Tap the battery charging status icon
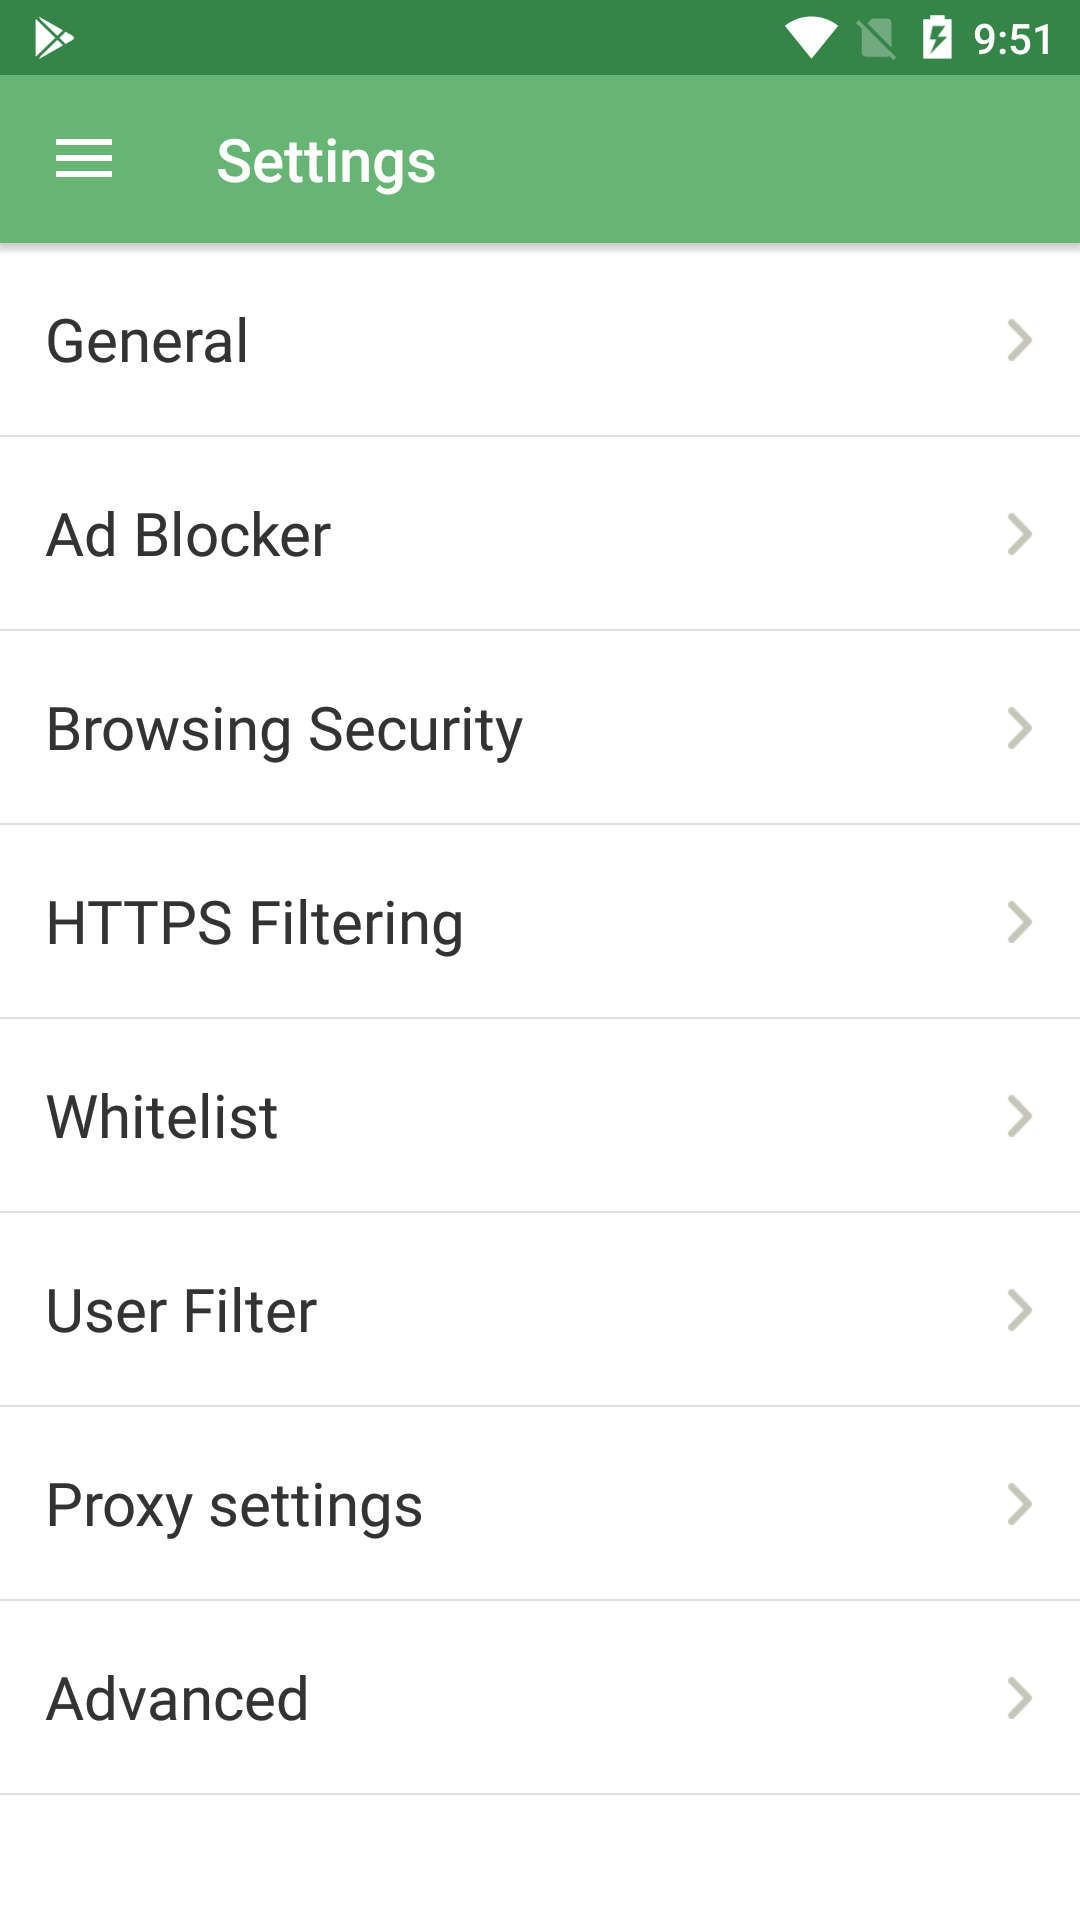 937,38
